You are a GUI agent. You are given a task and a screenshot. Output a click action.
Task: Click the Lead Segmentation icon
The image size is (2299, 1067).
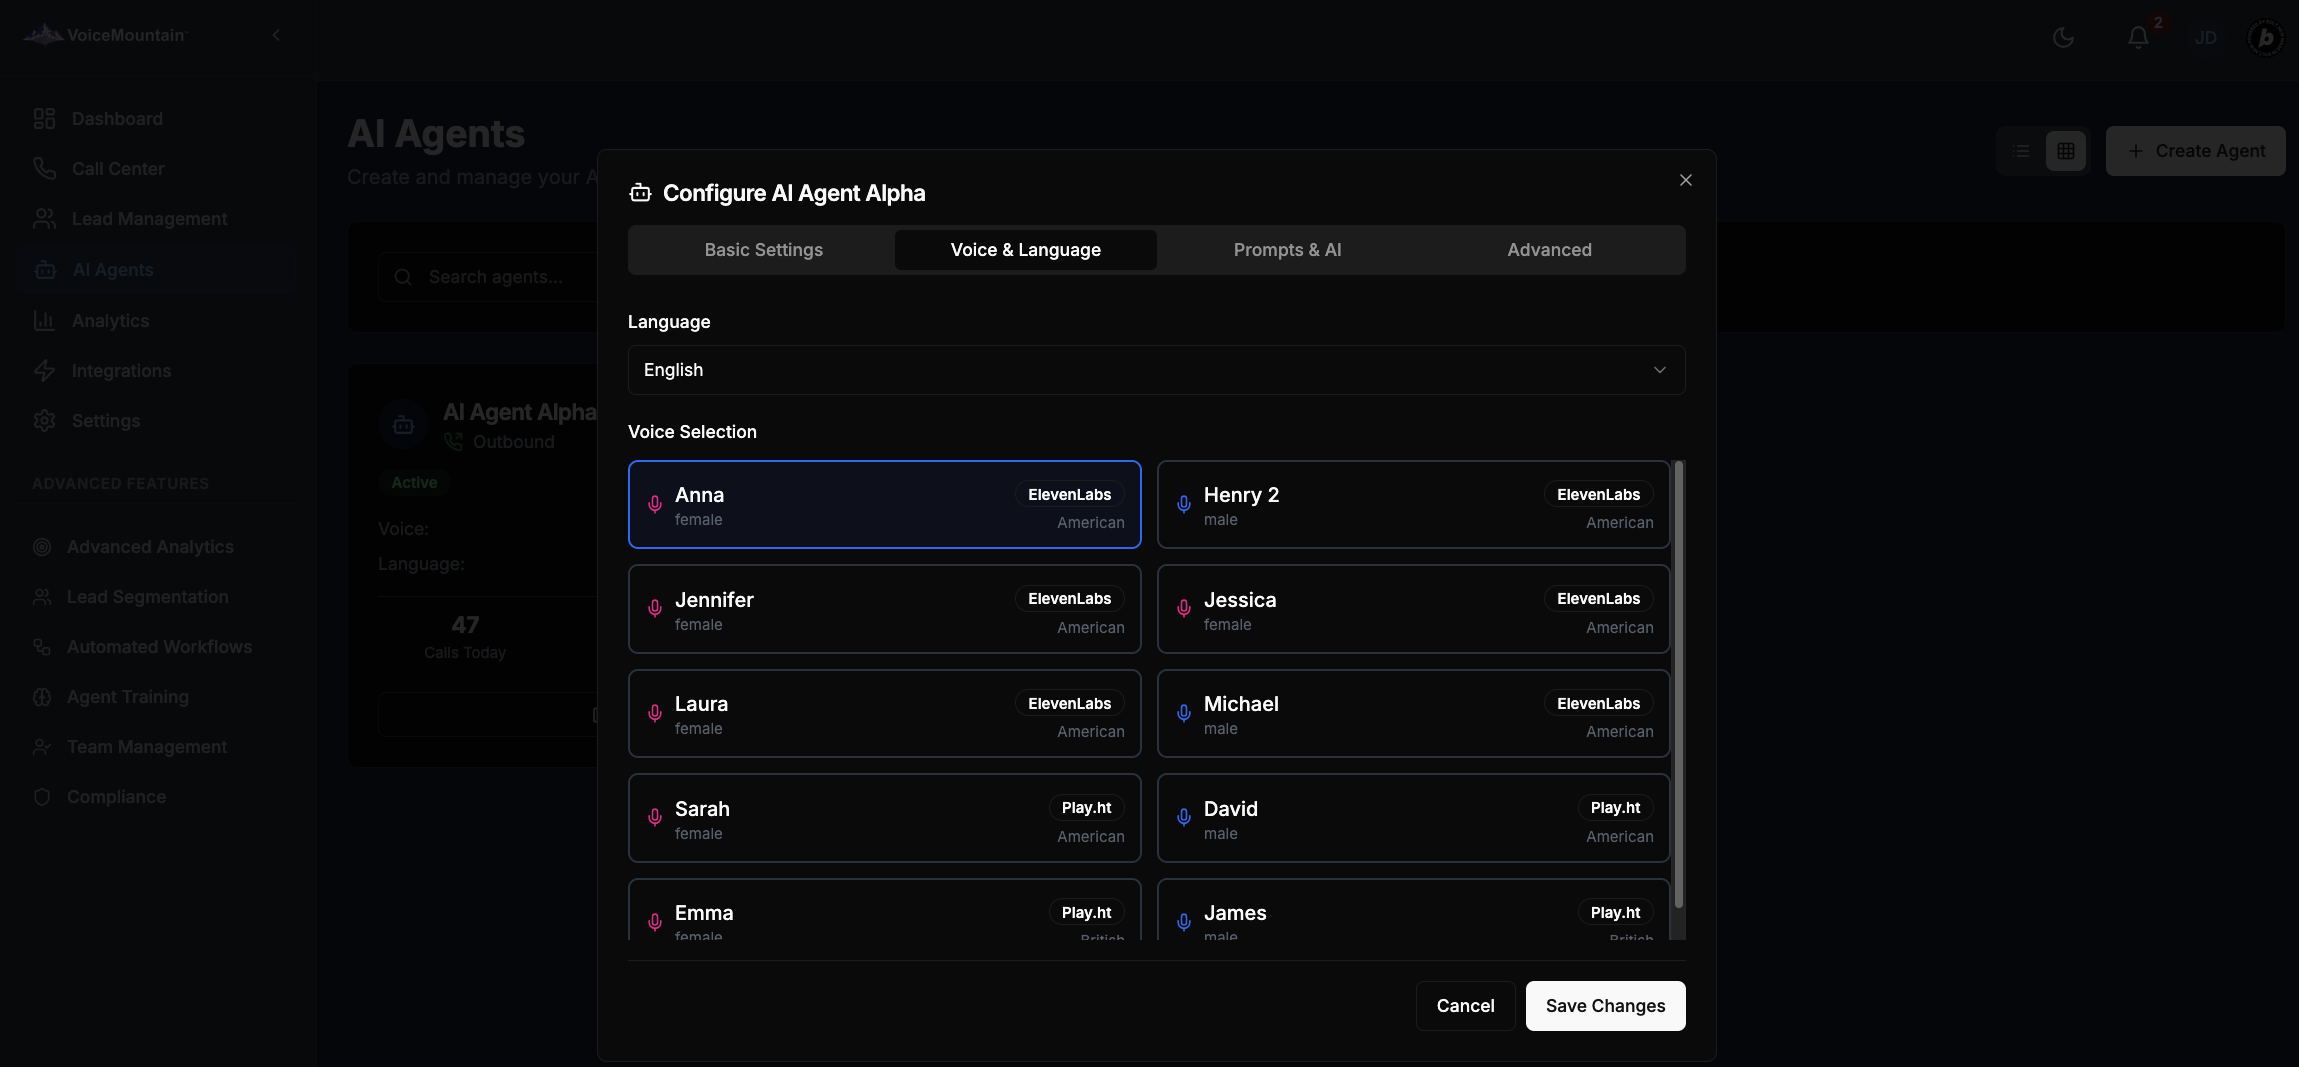click(x=42, y=597)
